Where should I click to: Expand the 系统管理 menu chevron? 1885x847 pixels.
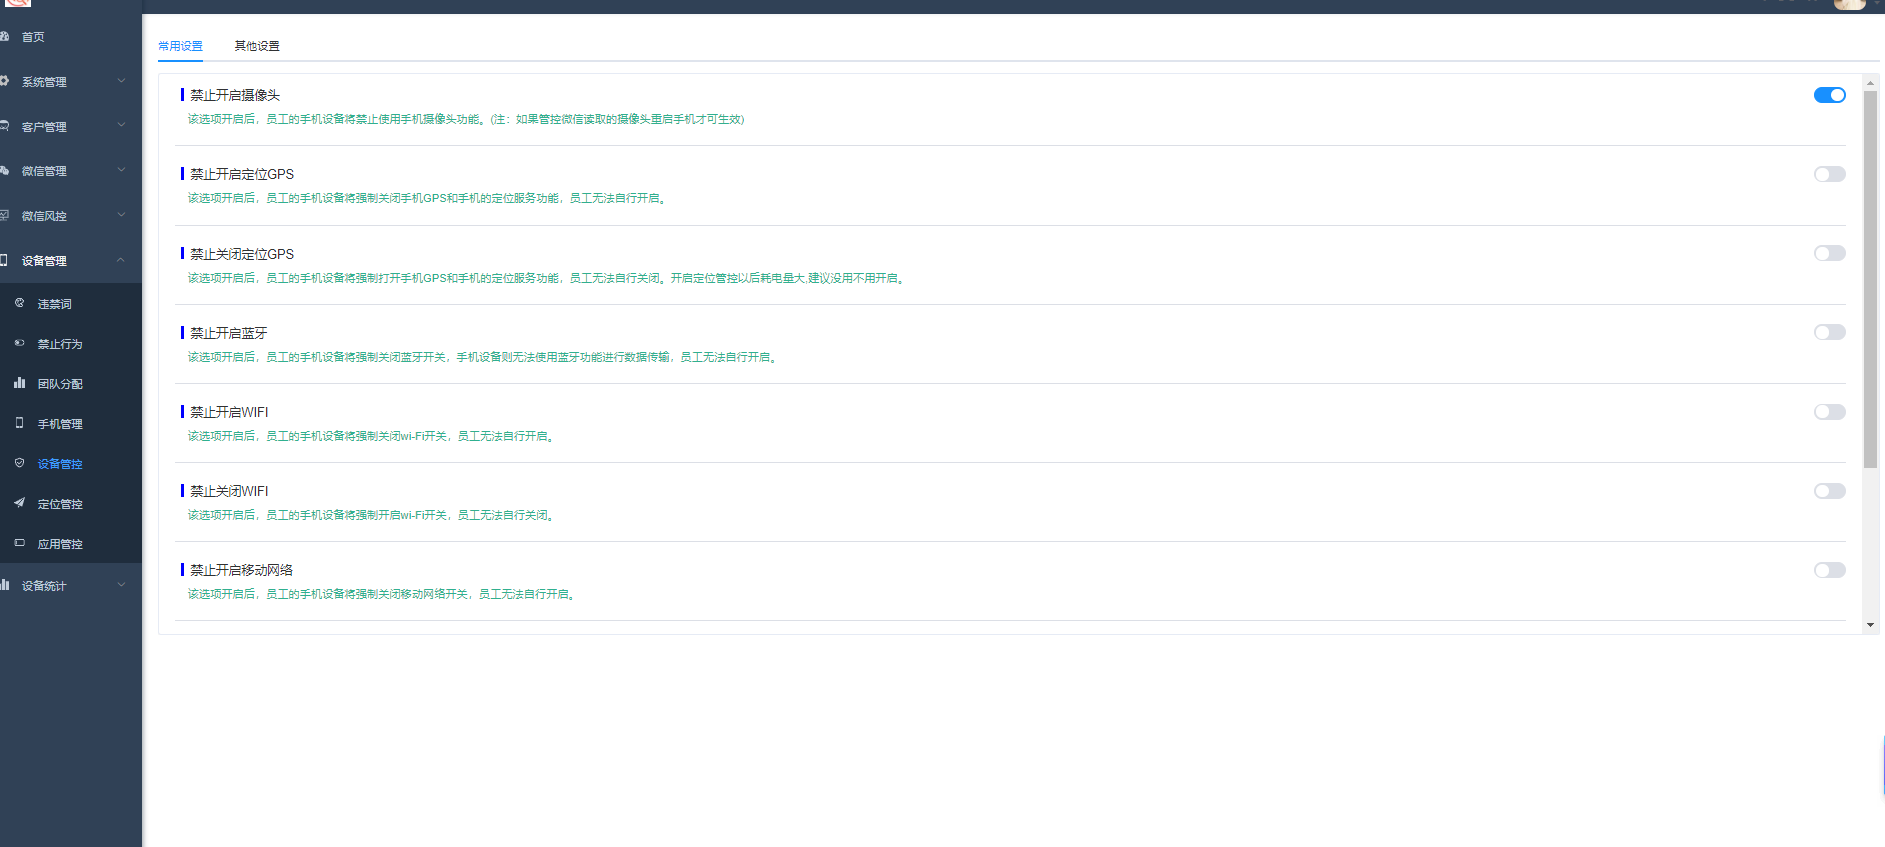pos(121,81)
